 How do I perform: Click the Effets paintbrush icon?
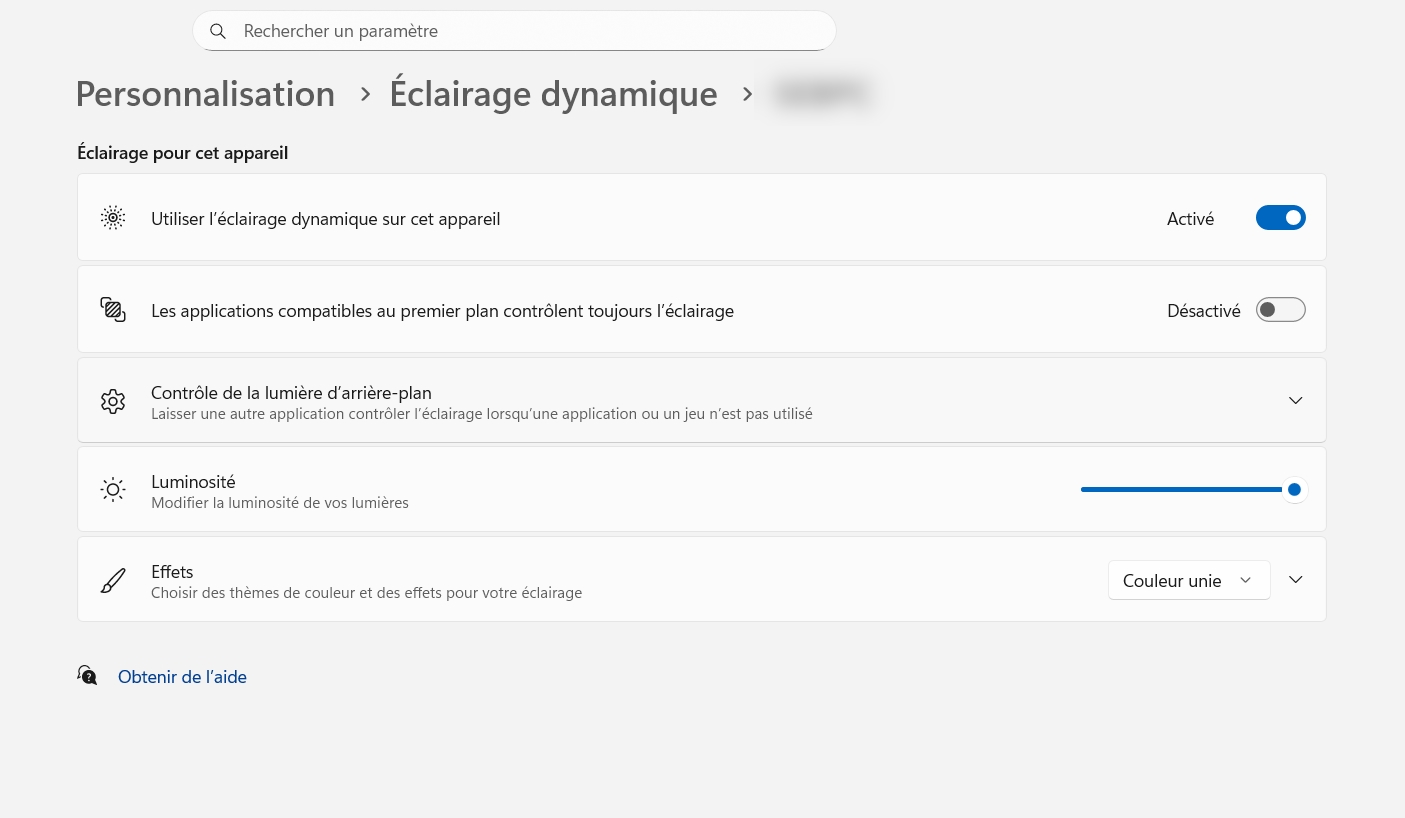[113, 581]
